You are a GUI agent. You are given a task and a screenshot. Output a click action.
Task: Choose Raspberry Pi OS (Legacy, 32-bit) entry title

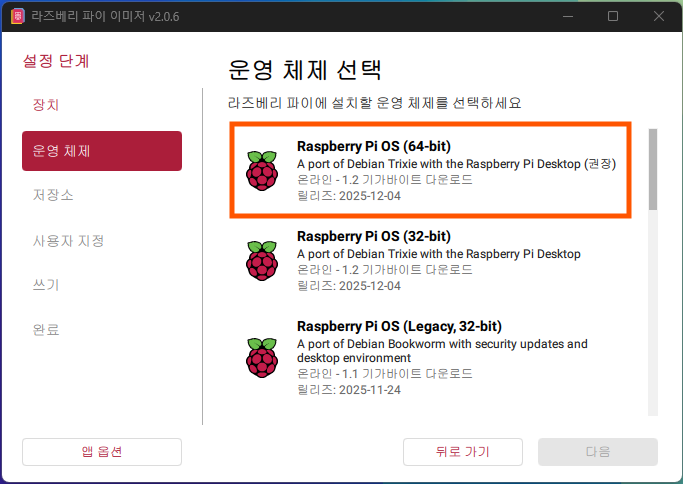[399, 326]
